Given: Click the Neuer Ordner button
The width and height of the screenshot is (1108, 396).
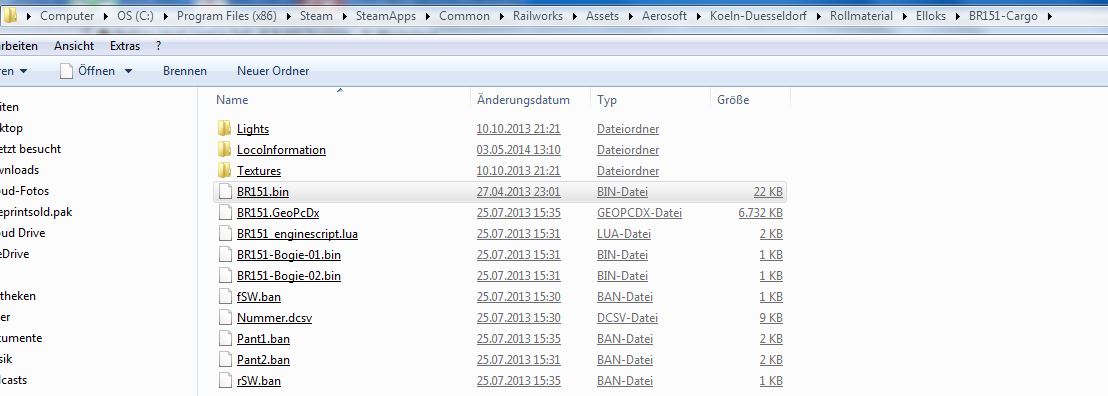Looking at the screenshot, I should pos(273,71).
